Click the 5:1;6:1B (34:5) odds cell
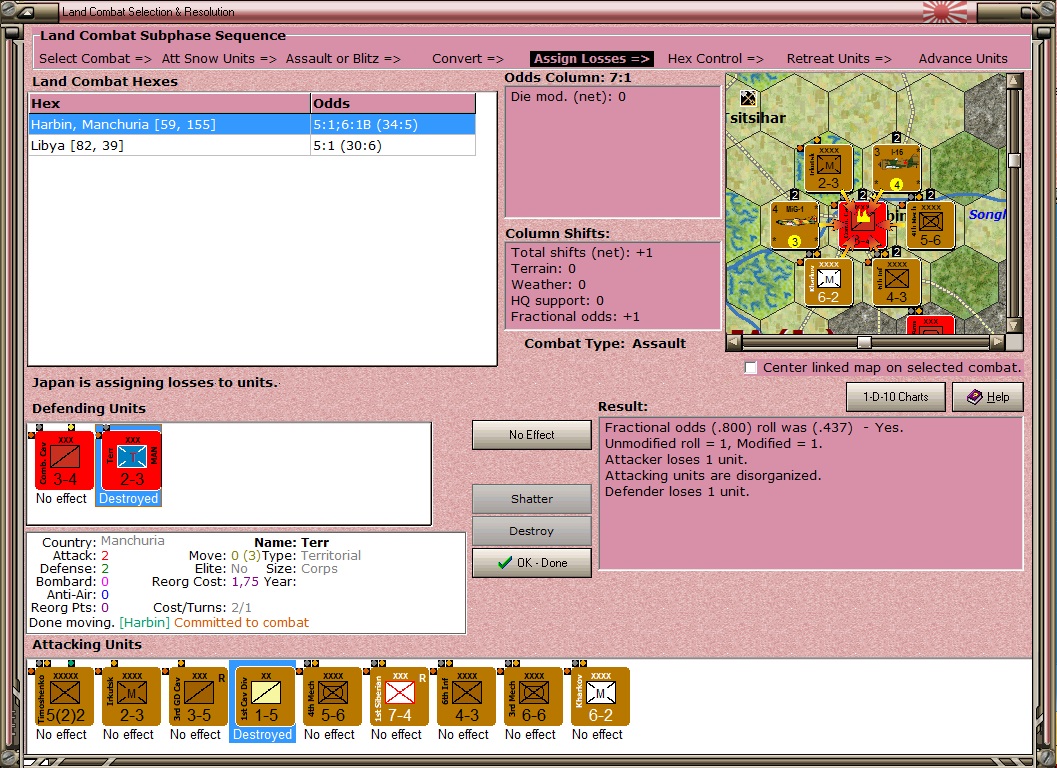 393,125
